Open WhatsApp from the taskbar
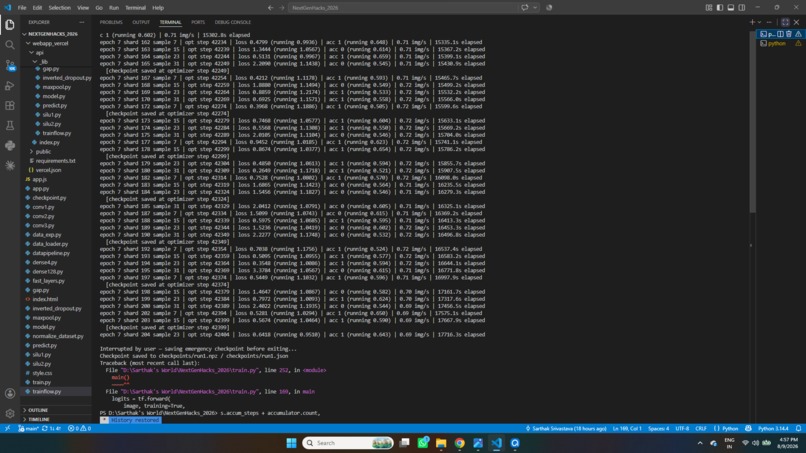The width and height of the screenshot is (806, 453). pyautogui.click(x=423, y=443)
